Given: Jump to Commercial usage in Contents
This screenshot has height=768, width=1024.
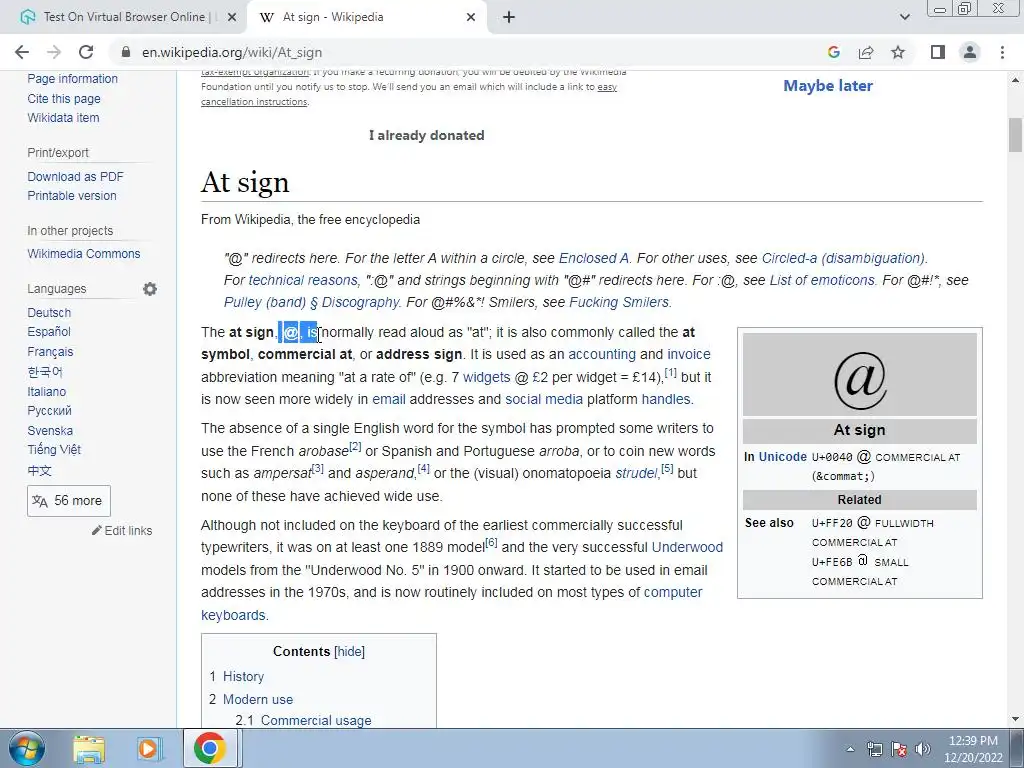Looking at the screenshot, I should [x=316, y=720].
